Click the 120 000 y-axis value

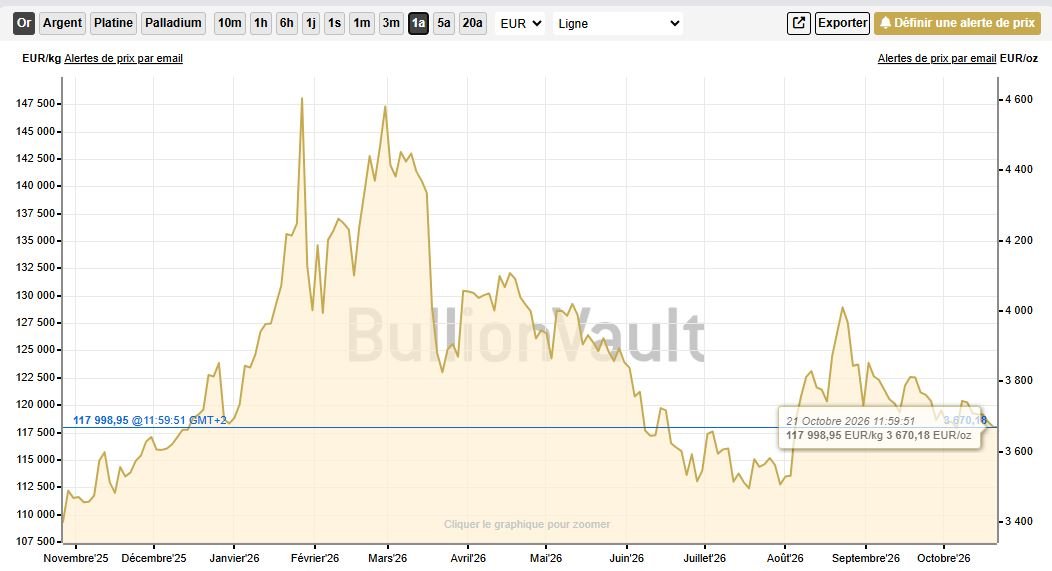pos(36,405)
